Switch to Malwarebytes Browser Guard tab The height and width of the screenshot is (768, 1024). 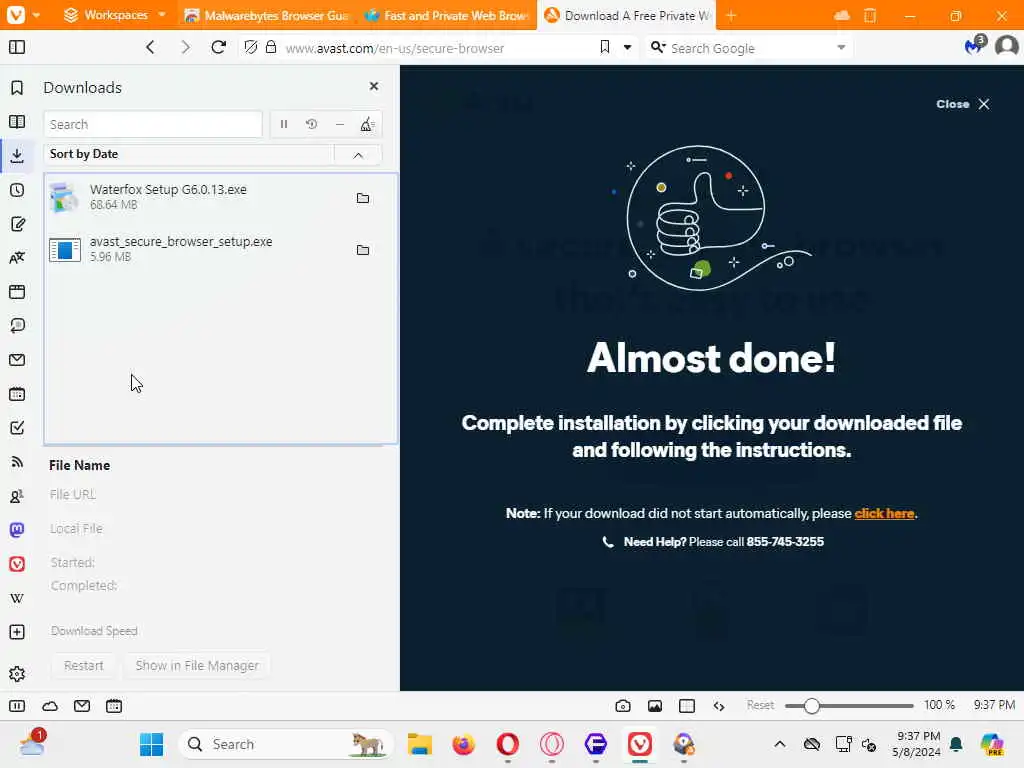click(x=266, y=15)
